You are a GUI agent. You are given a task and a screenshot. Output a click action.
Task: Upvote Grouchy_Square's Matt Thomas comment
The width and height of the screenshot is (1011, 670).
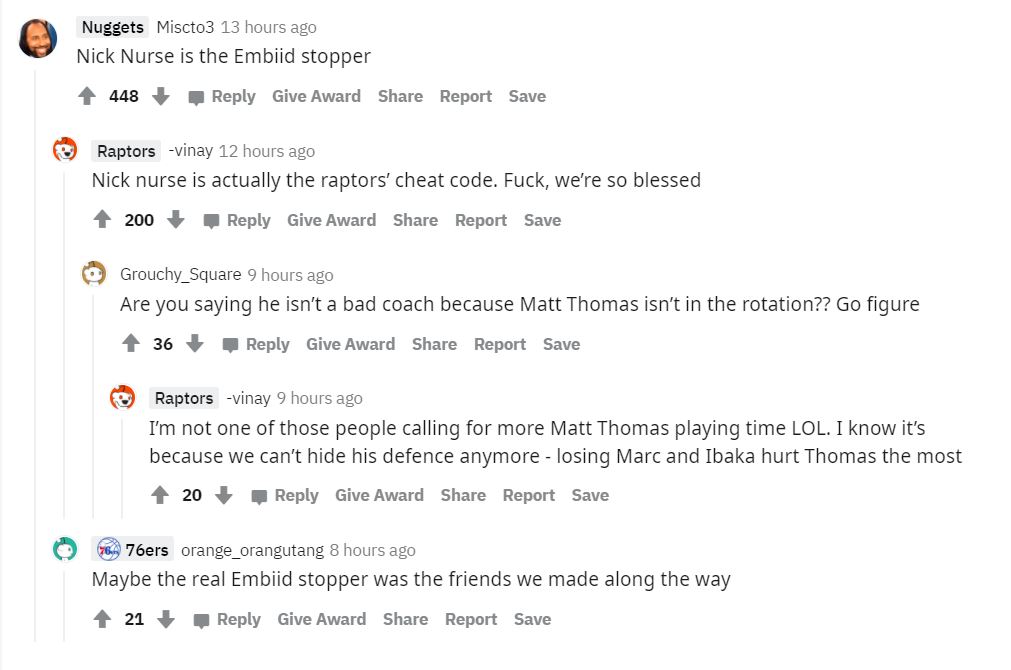131,344
